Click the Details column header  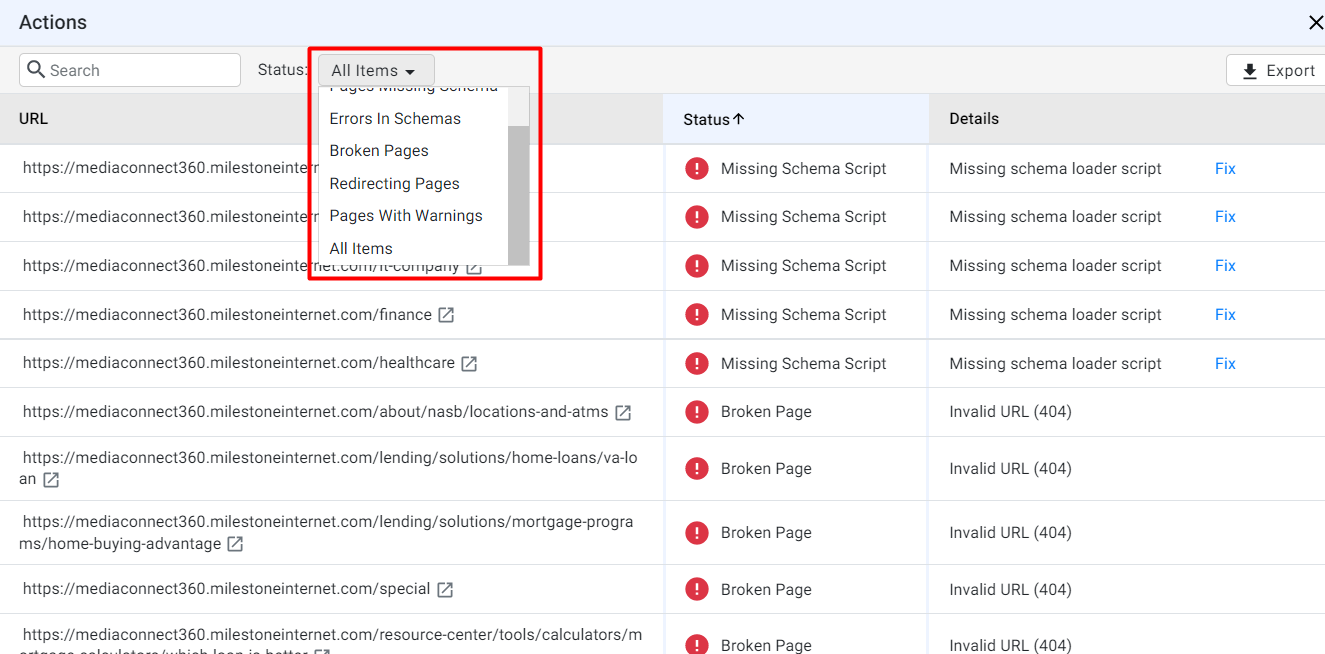tap(974, 118)
